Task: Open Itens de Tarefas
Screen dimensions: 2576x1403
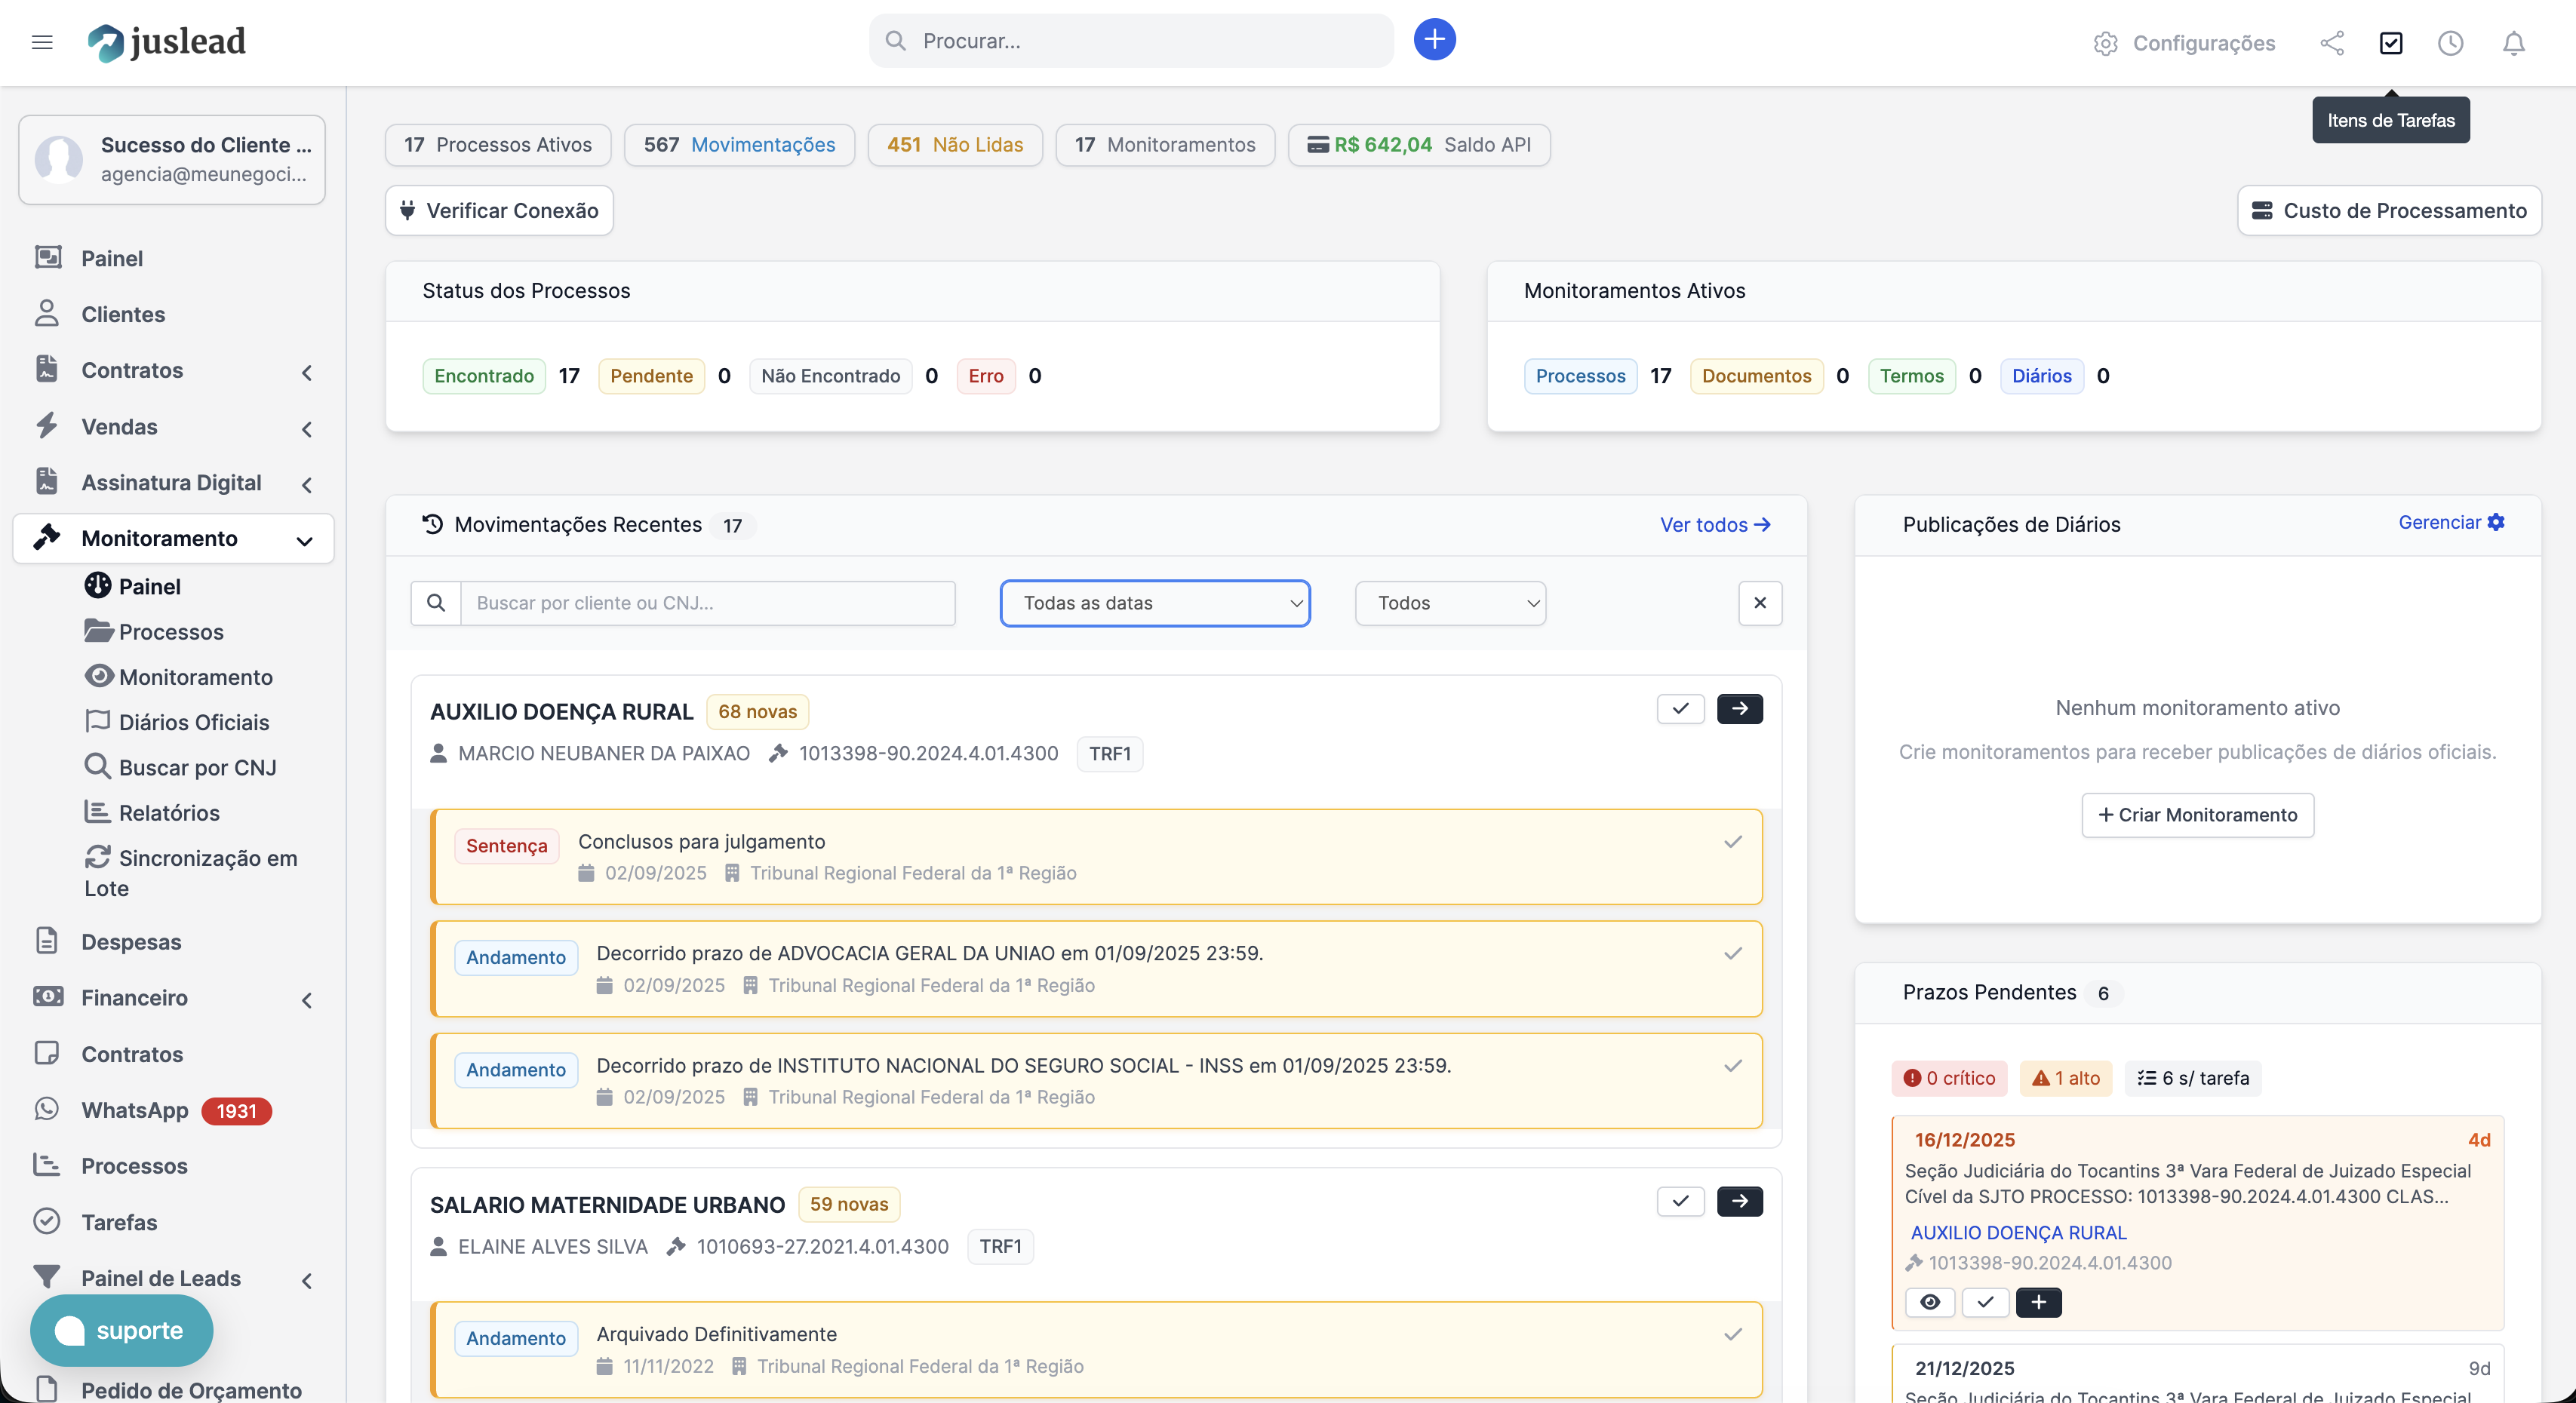Action: 2392,43
